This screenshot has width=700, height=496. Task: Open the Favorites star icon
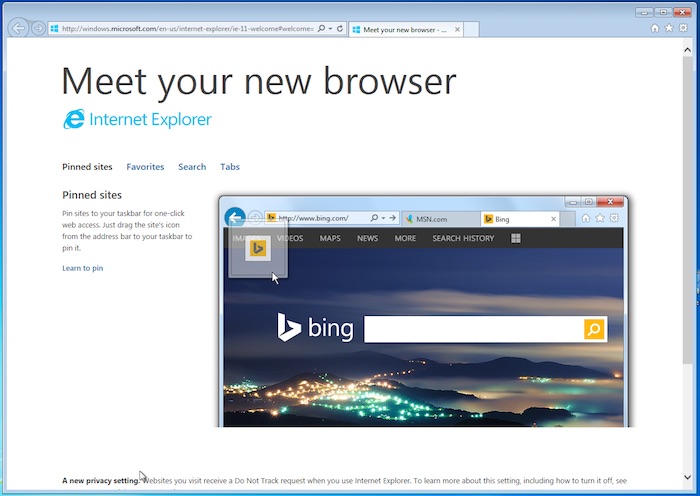coord(669,28)
